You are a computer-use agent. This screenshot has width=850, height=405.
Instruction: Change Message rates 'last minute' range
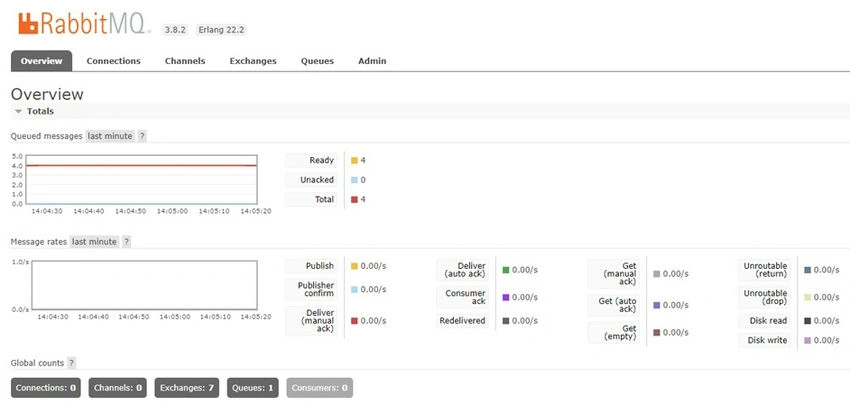coord(94,242)
